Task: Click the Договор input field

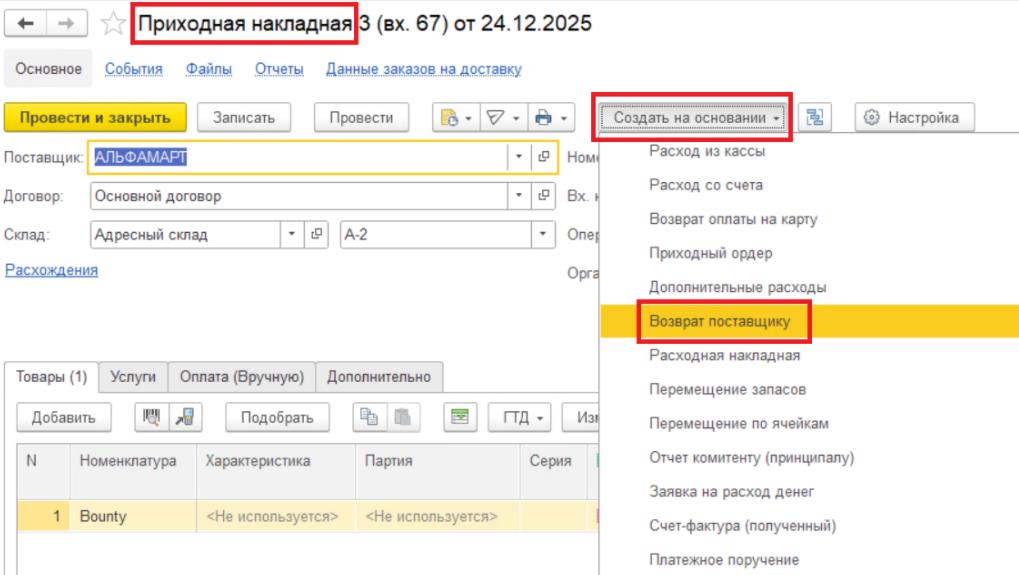Action: click(x=299, y=196)
